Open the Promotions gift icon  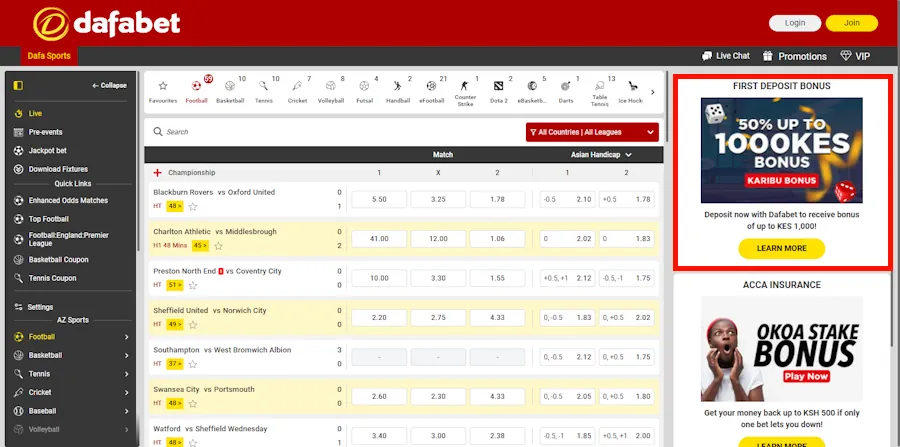point(767,56)
